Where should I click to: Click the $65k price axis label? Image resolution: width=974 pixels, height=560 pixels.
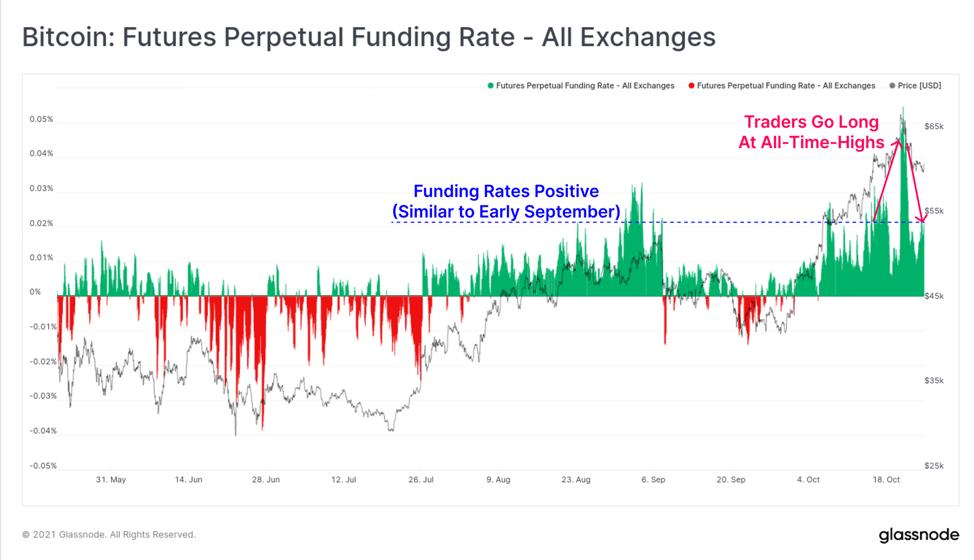[x=934, y=127]
